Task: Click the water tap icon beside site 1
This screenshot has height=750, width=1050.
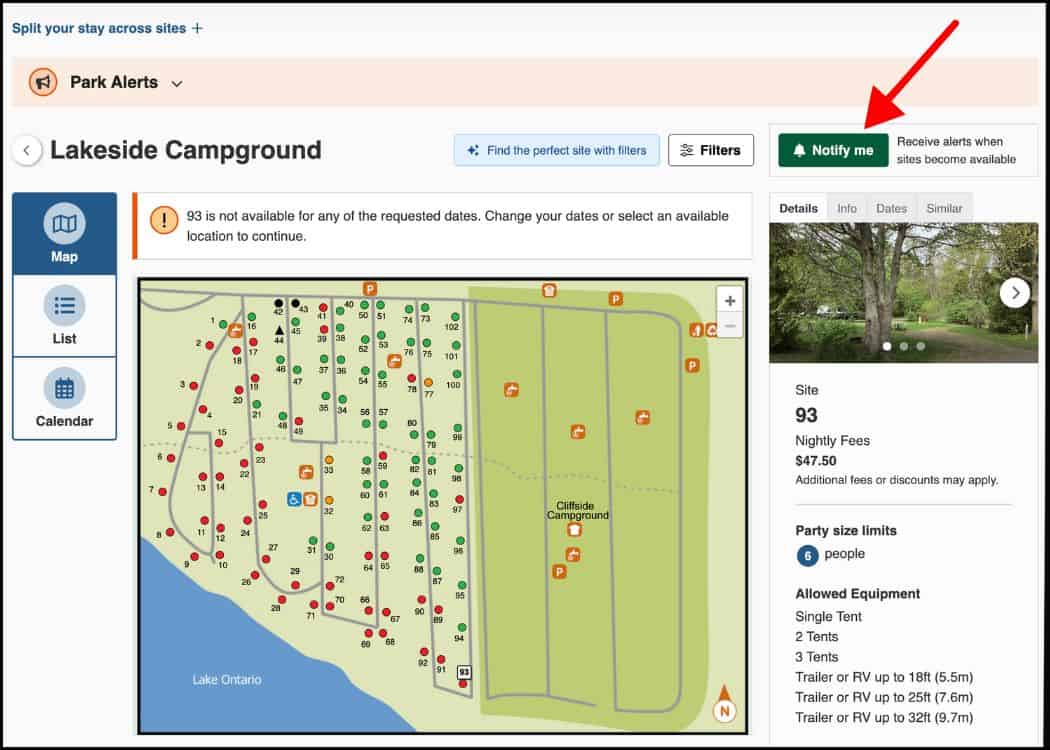Action: click(x=235, y=330)
